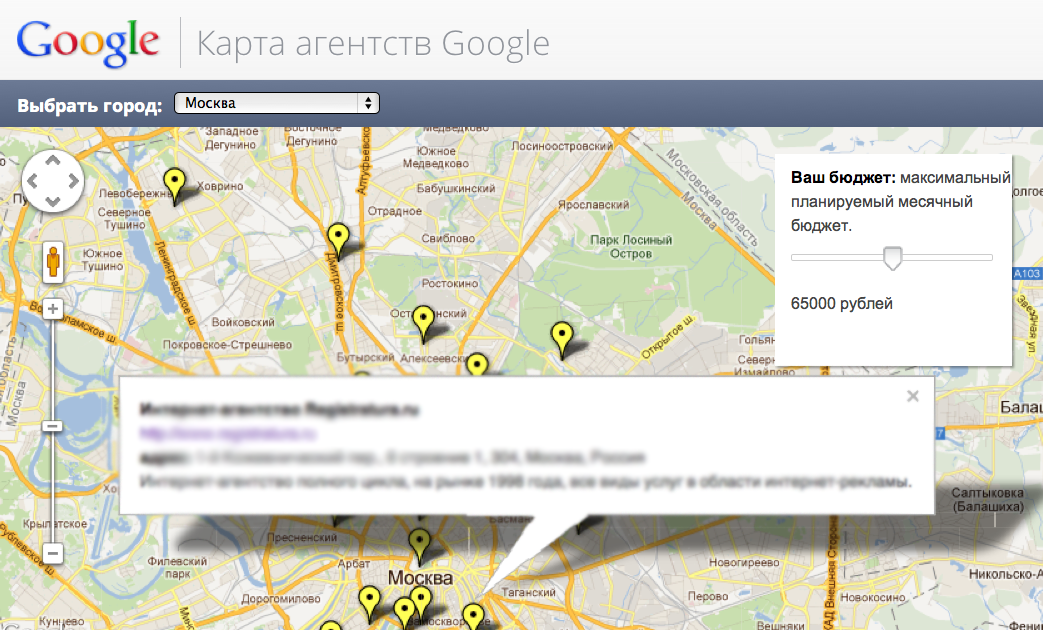Click the Google logo

(x=88, y=43)
